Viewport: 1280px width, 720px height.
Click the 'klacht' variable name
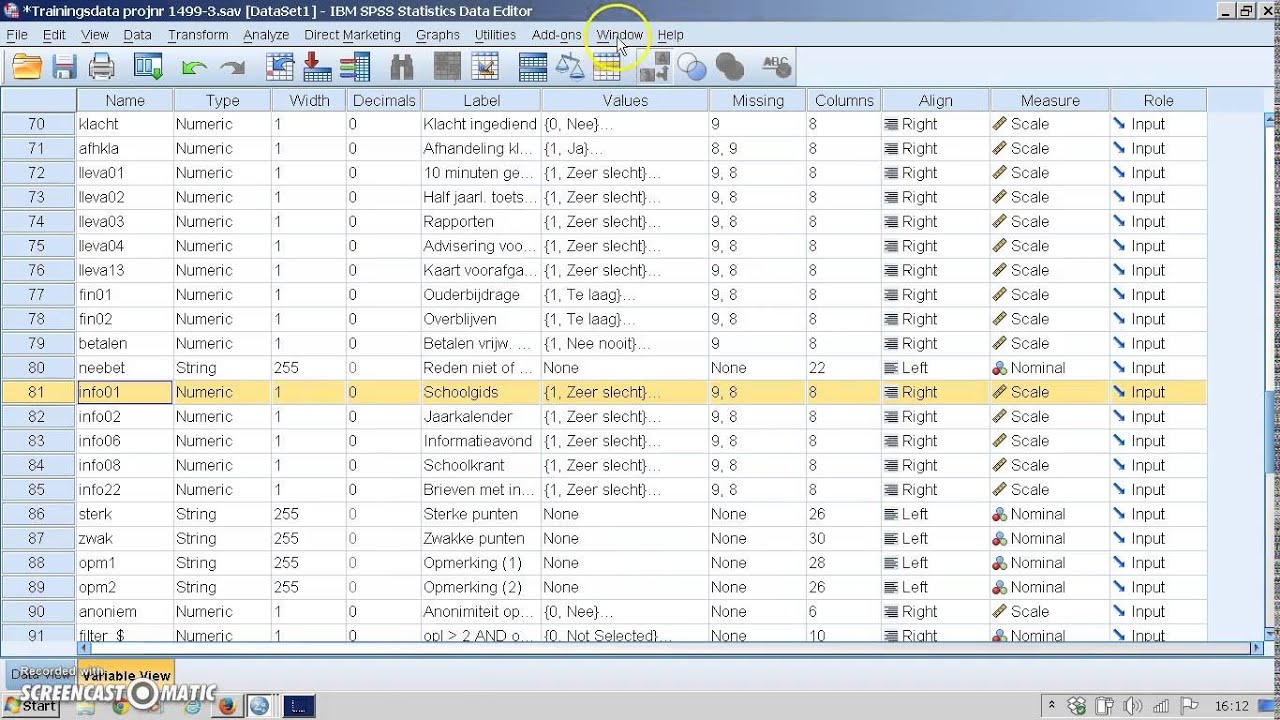(99, 124)
